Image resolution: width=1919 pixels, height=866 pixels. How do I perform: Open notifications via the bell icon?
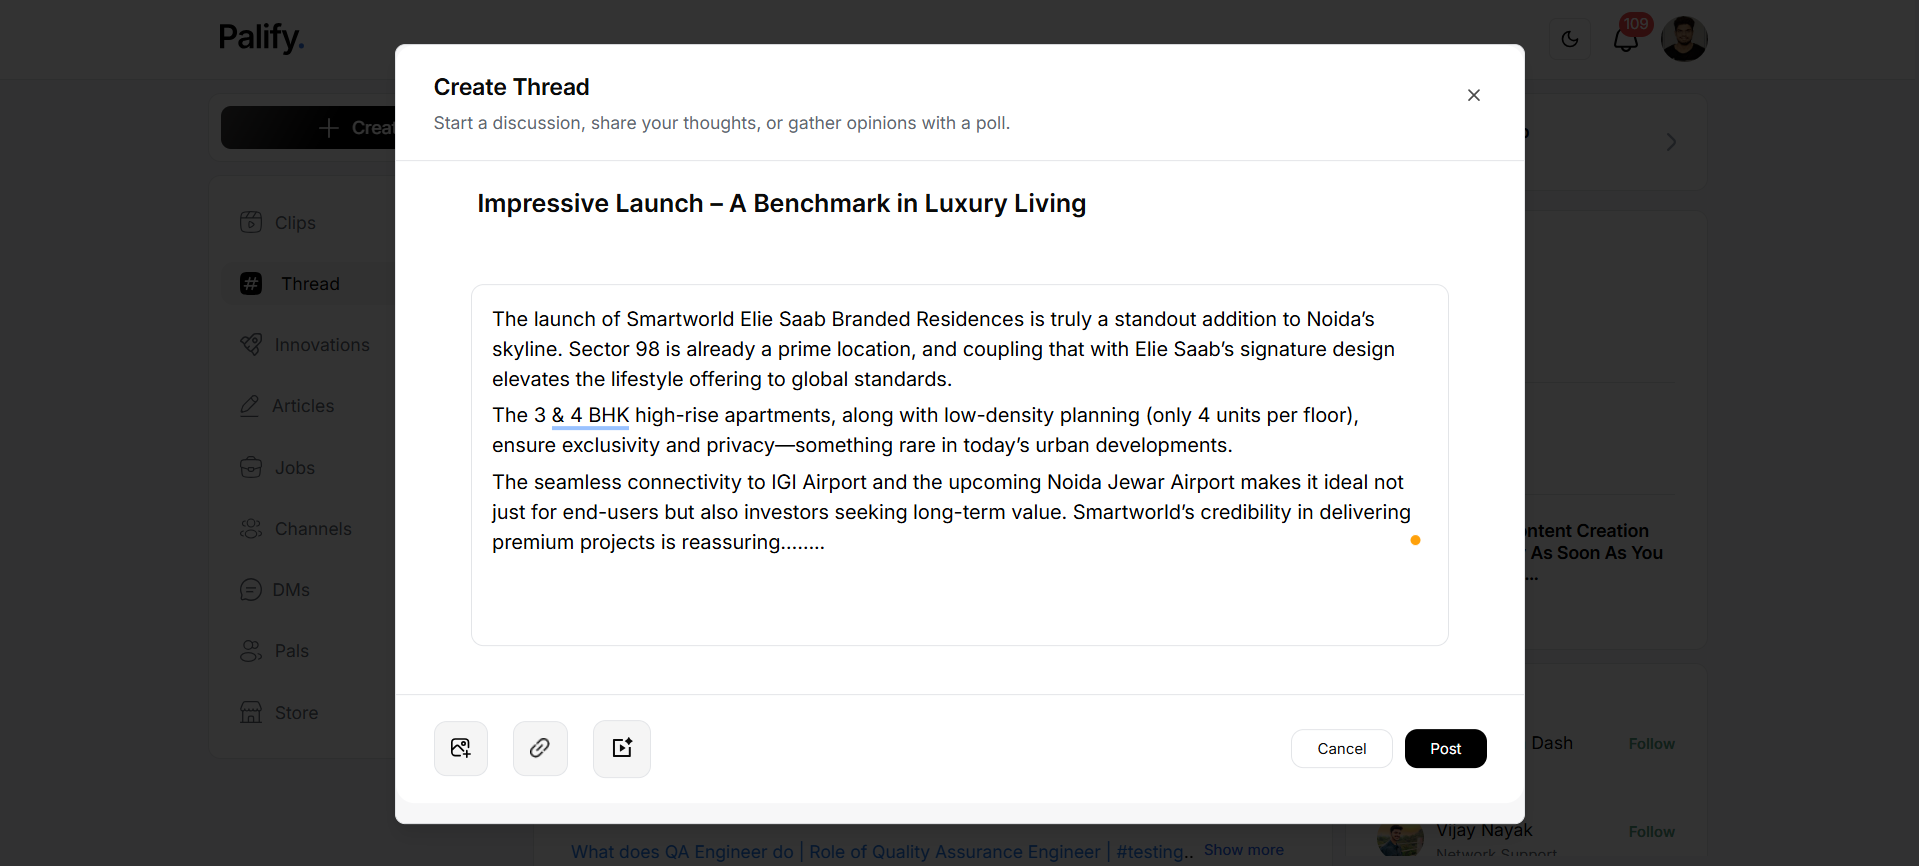pos(1626,39)
